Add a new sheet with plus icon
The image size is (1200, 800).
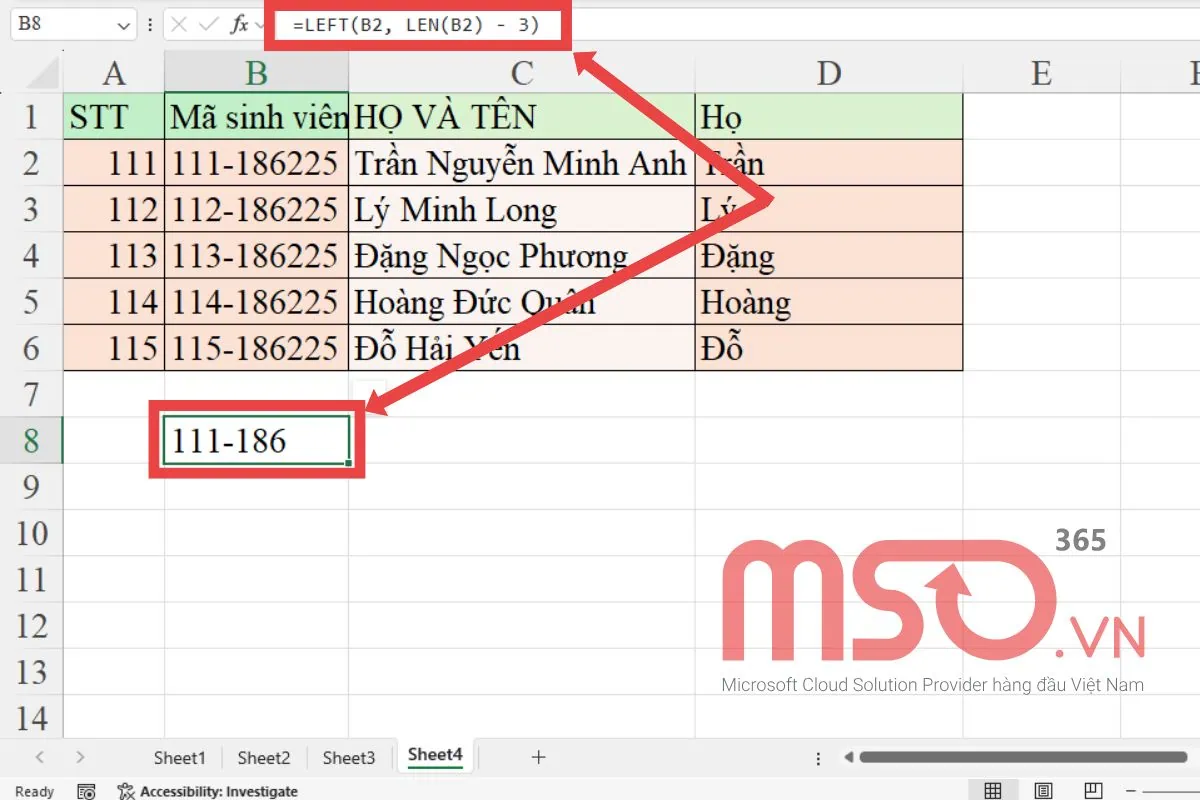538,757
